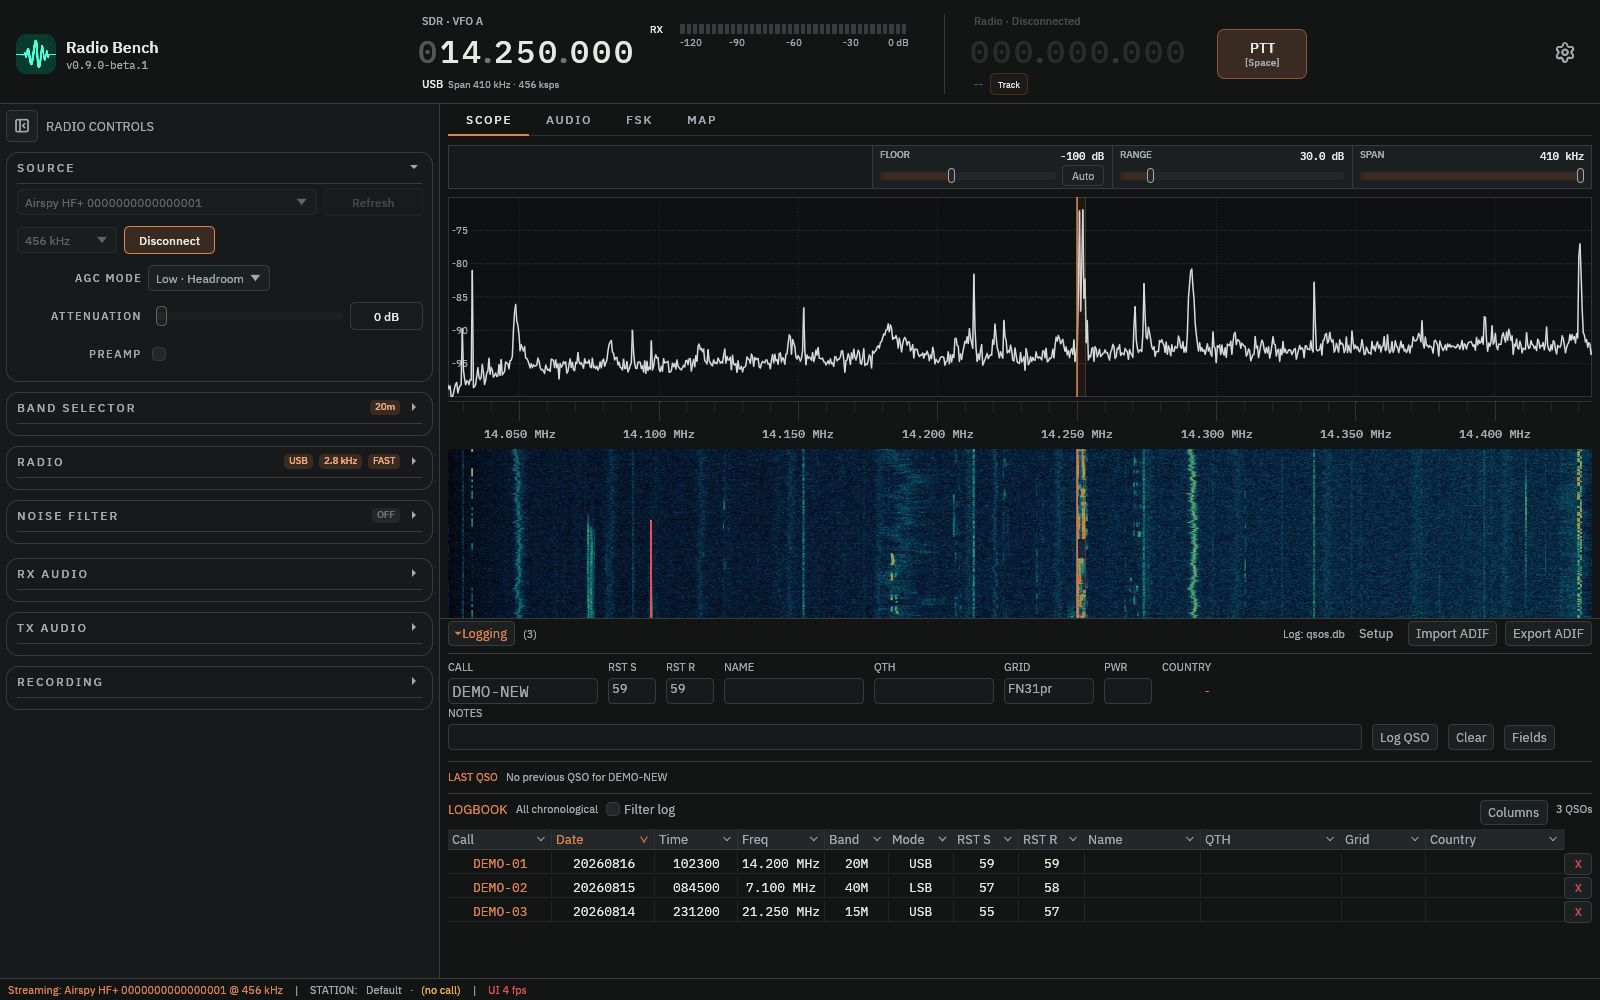Expand the Radio section
Screen dimensions: 1600x1000
(x=414, y=461)
